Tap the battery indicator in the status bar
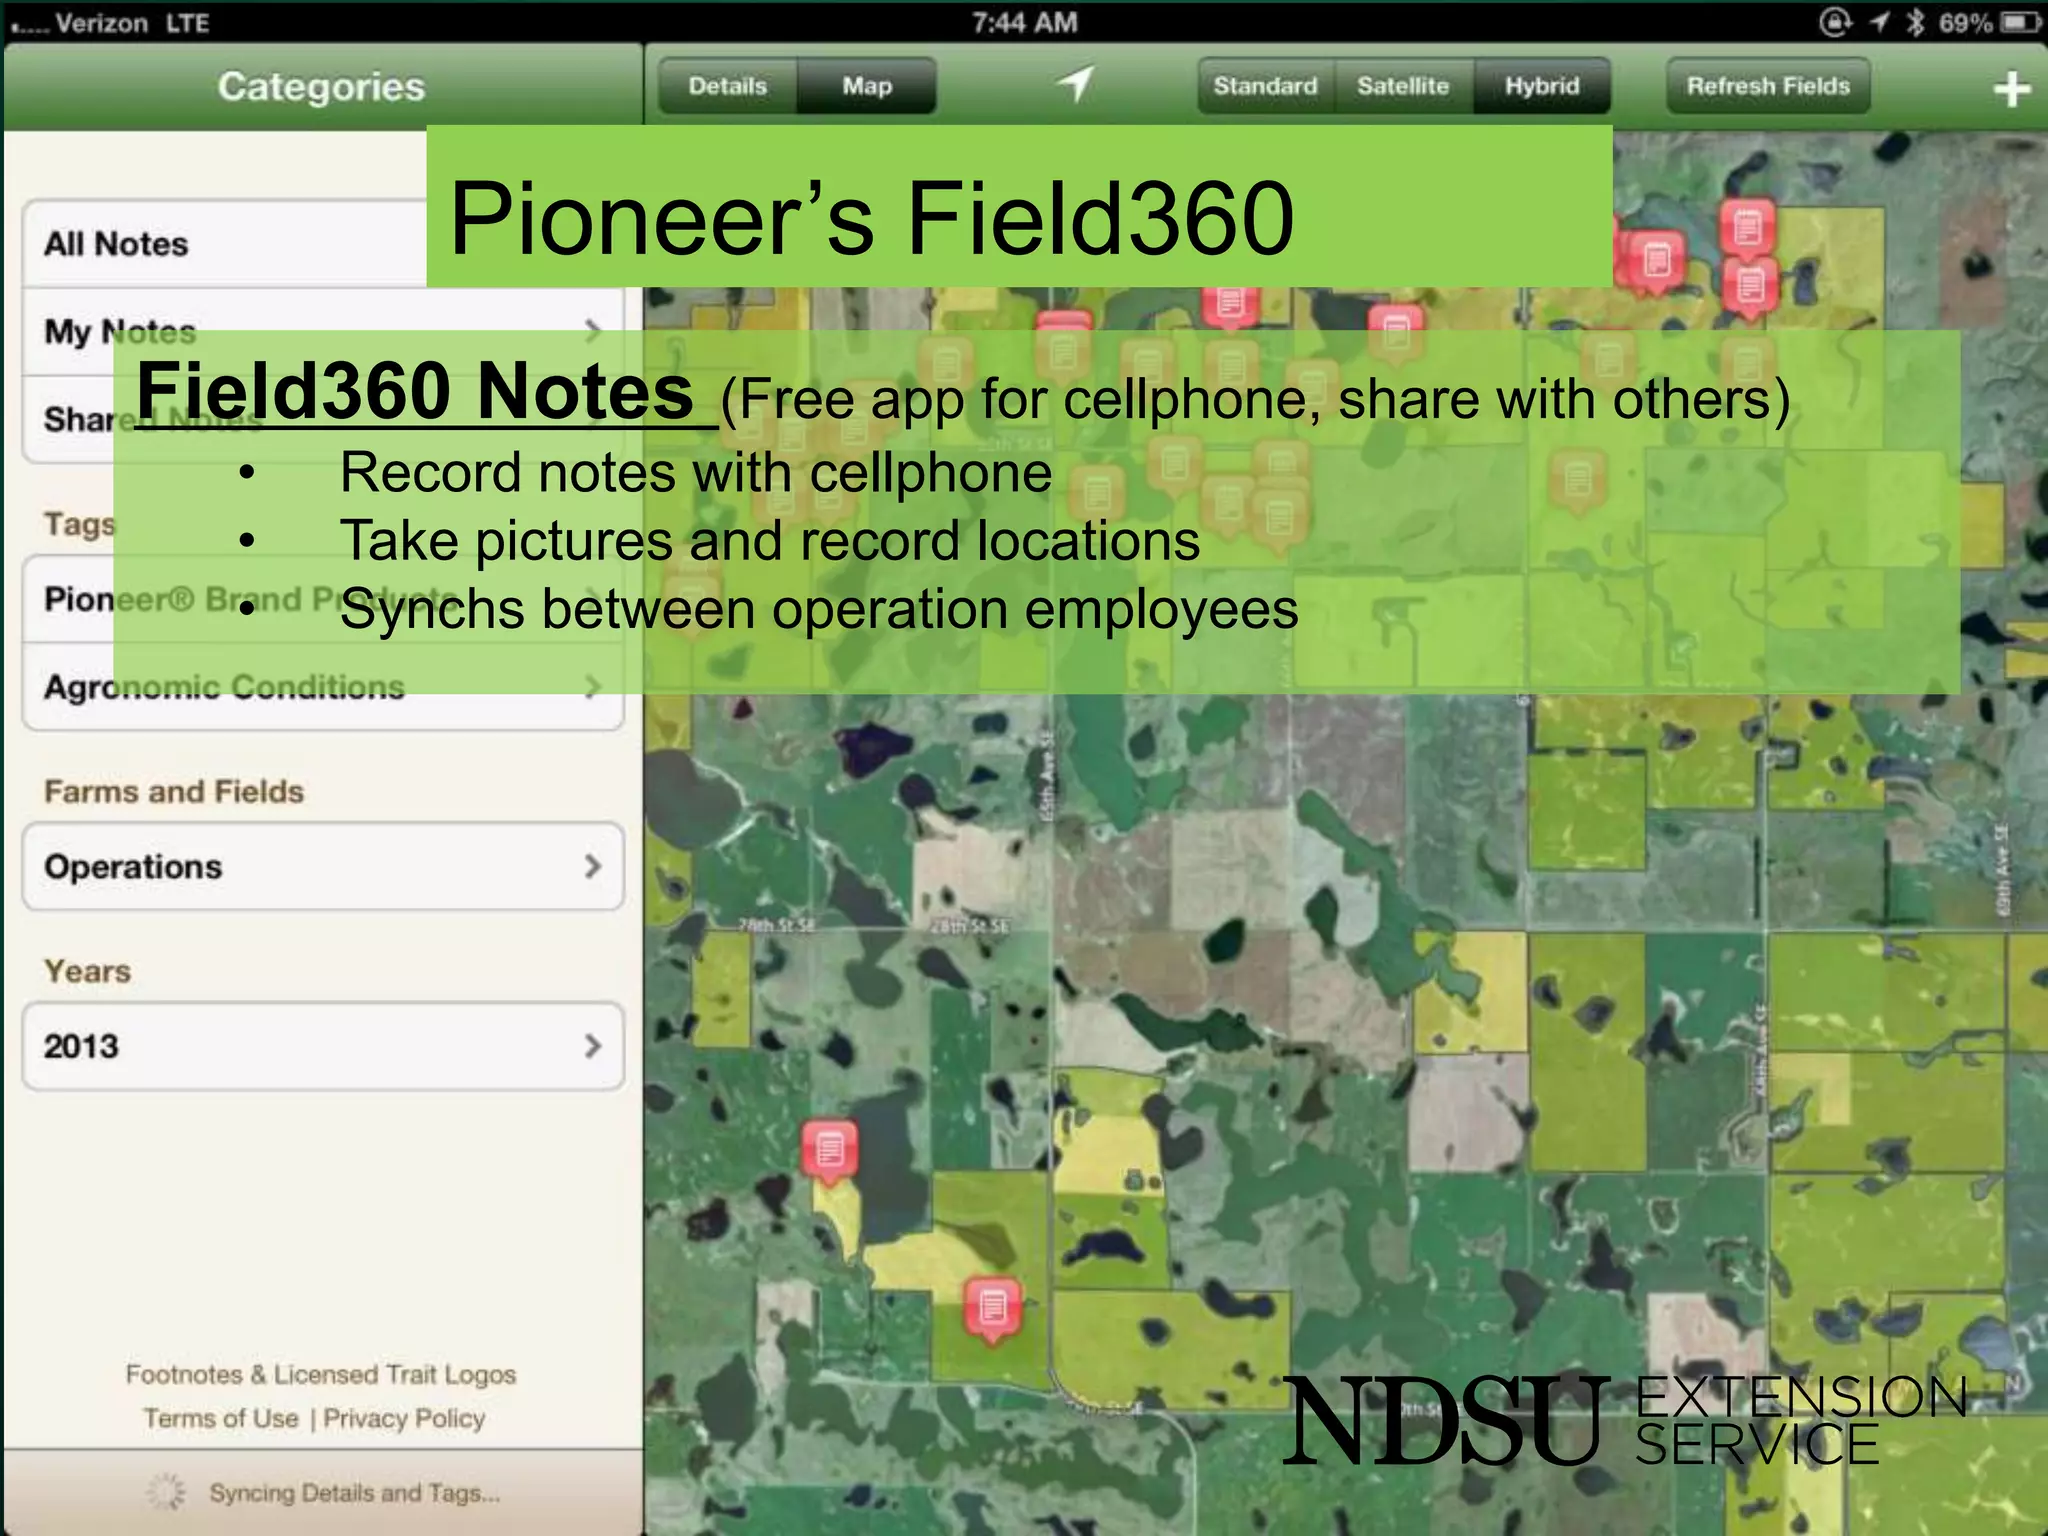 [2021, 22]
